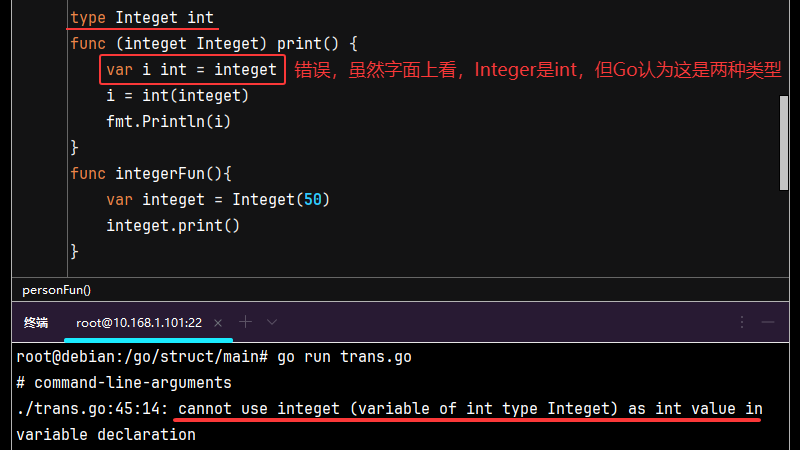Click the integet.print() call
The height and width of the screenshot is (450, 800).
tap(173, 226)
